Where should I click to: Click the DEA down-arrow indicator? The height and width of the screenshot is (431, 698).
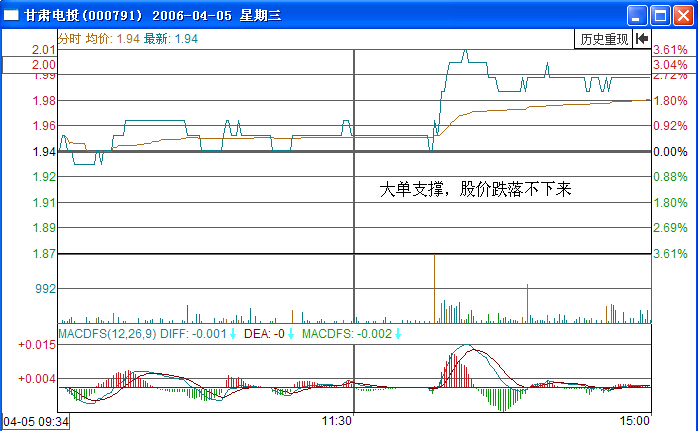292,334
